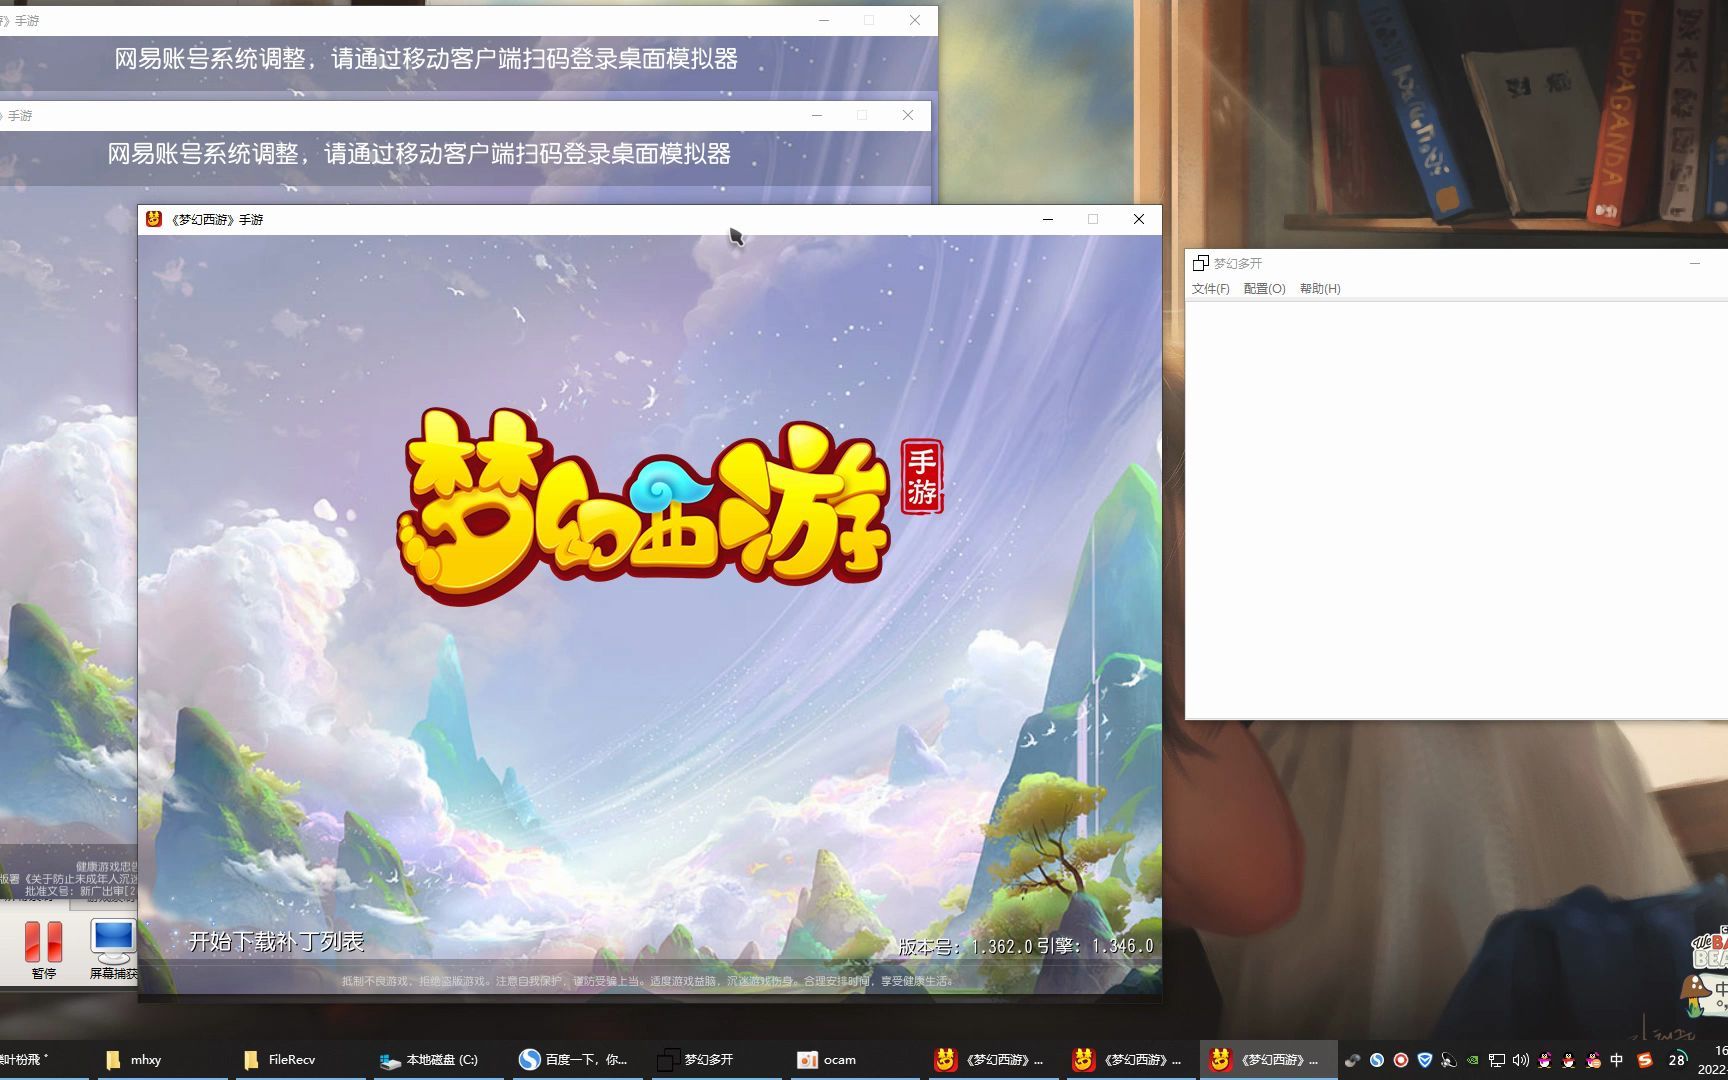
Task: Open 文件(F) menu in 梦幻多开 window
Action: (1210, 289)
